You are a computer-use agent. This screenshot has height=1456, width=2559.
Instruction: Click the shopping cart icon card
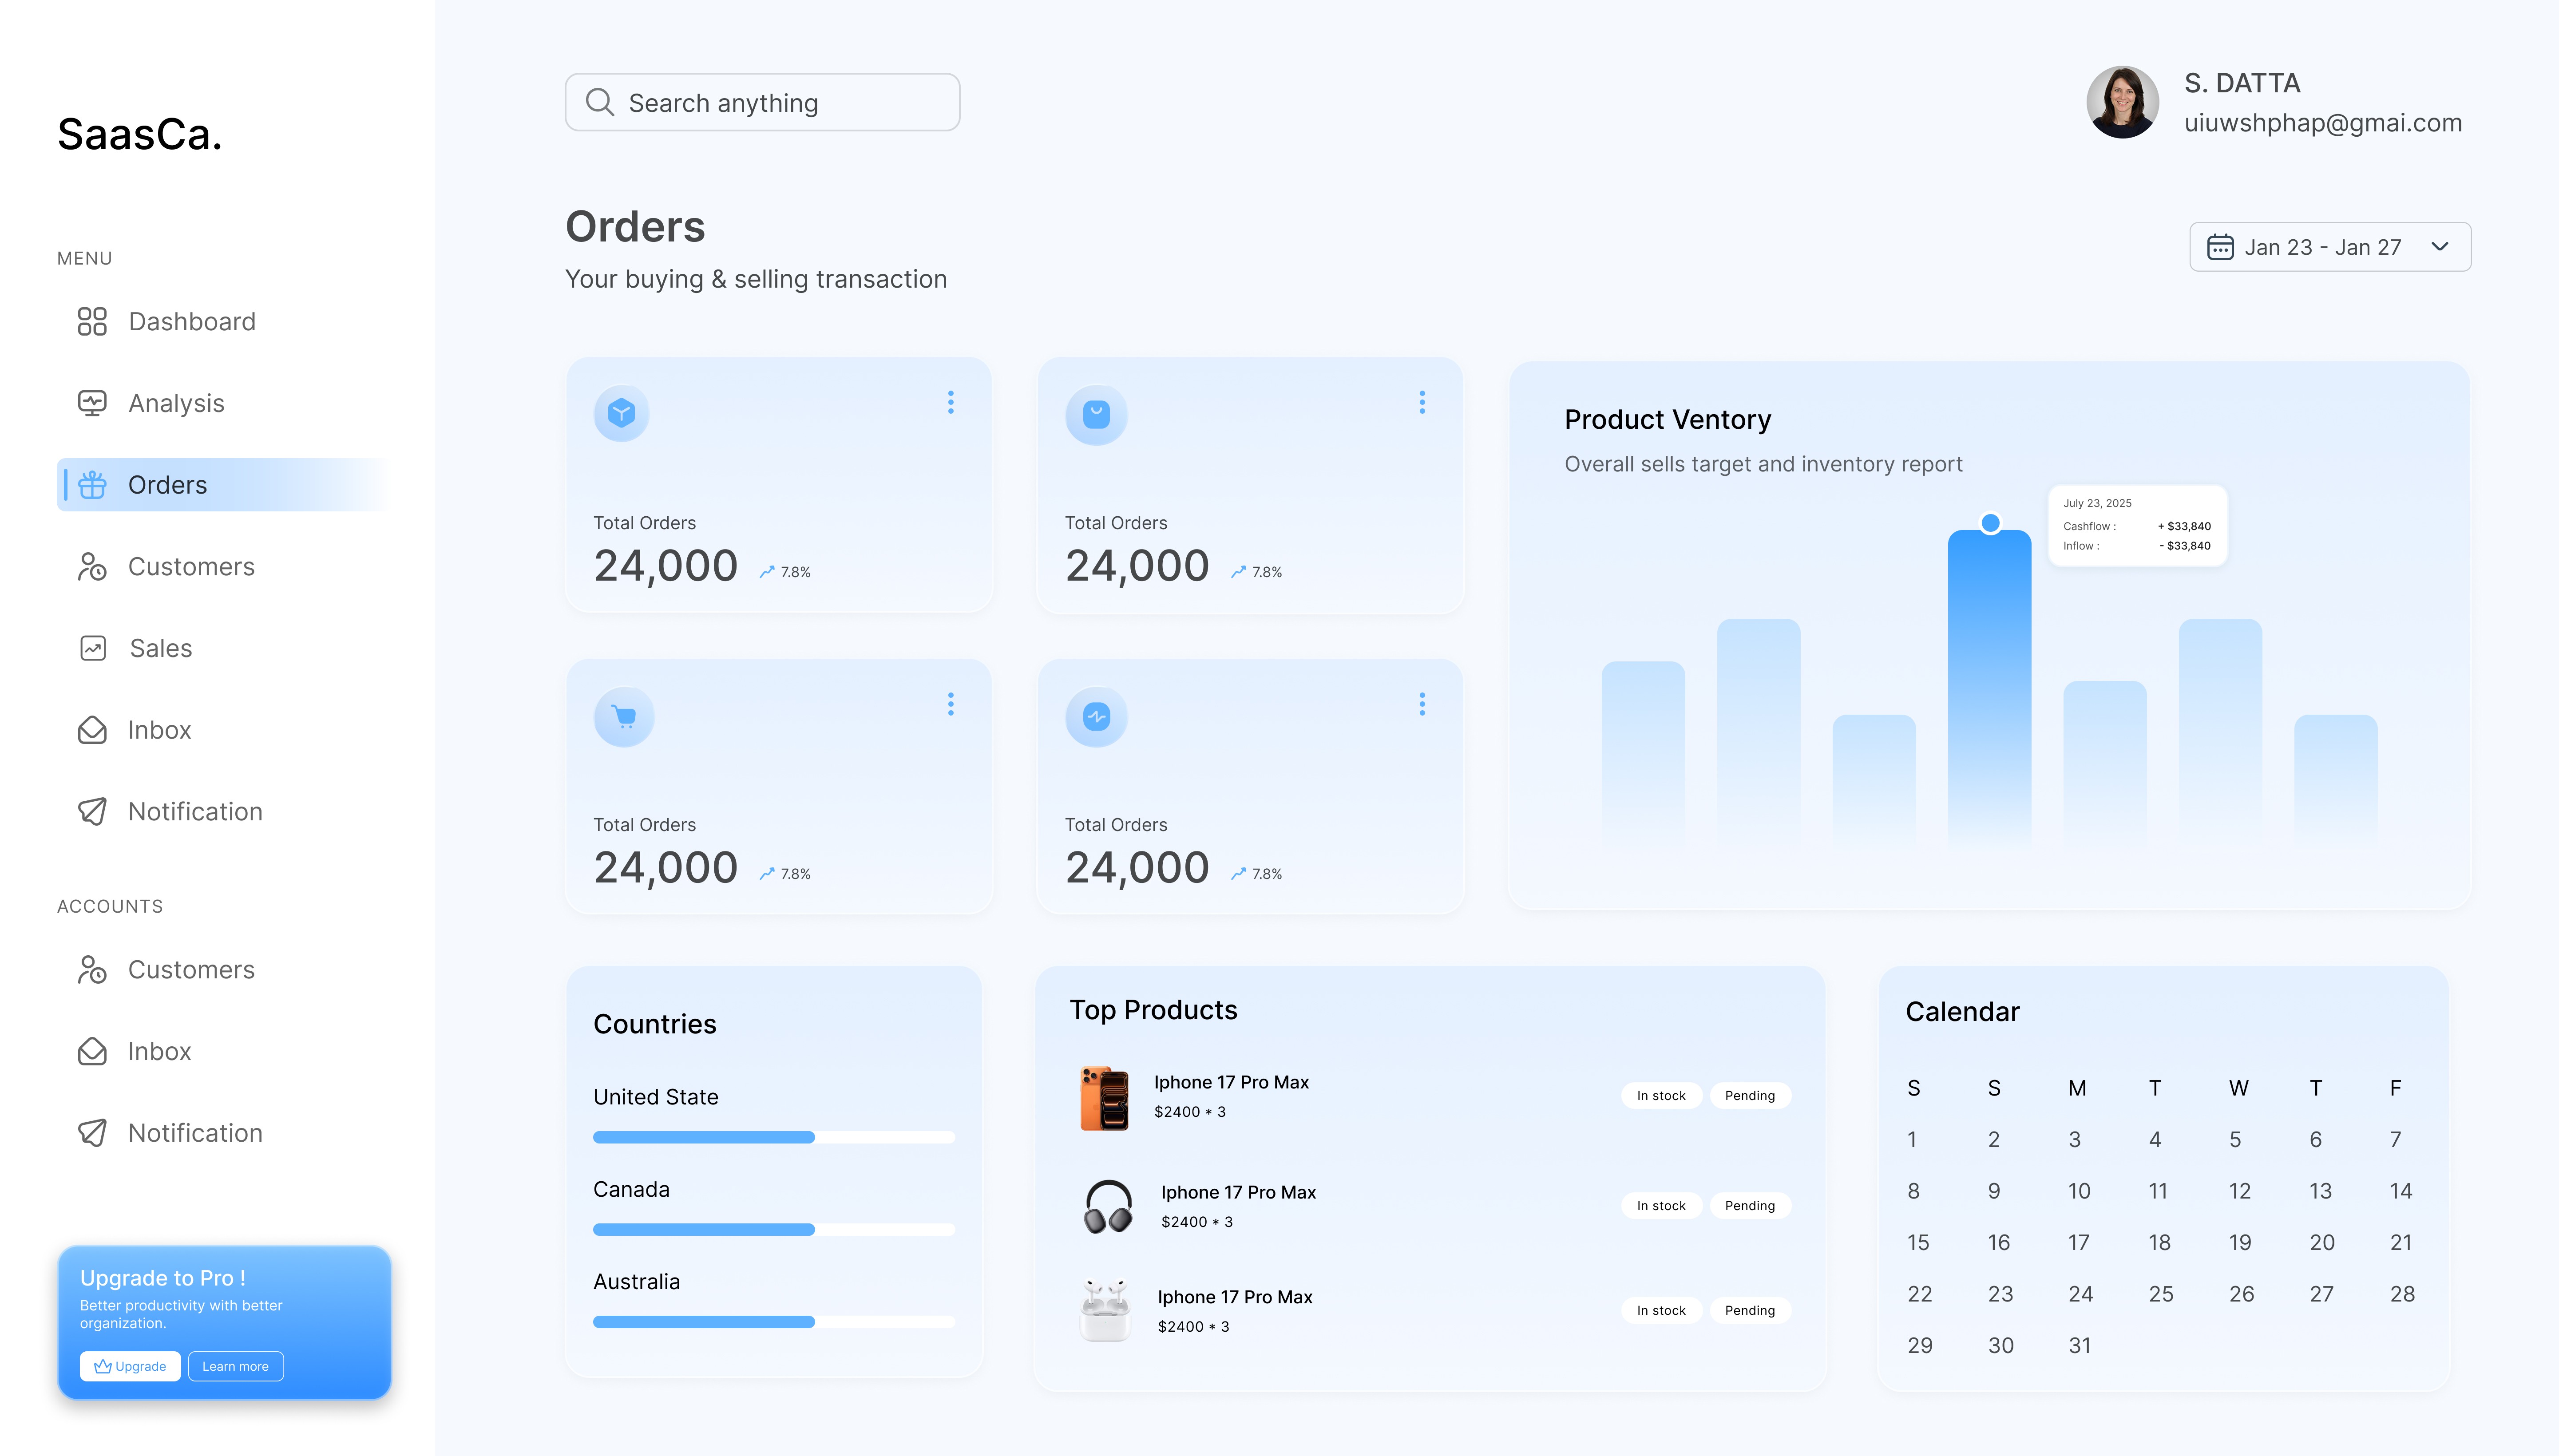624,716
